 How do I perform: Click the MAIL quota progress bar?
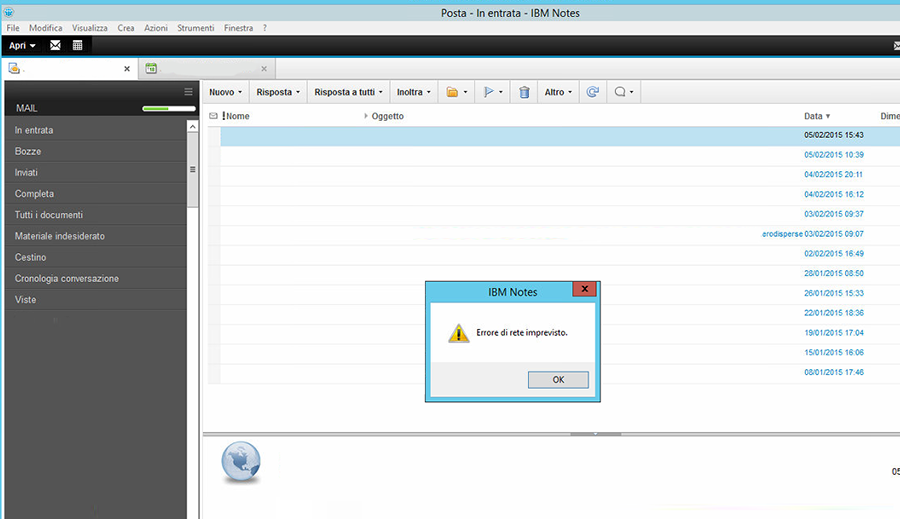pyautogui.click(x=169, y=108)
